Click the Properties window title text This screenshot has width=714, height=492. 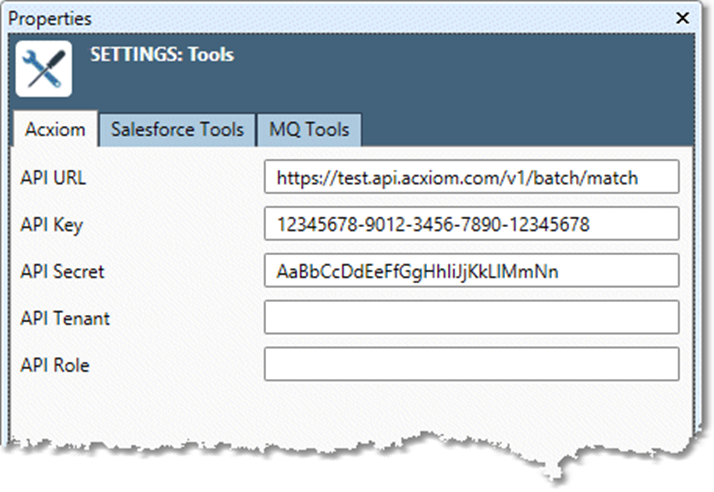tap(50, 18)
